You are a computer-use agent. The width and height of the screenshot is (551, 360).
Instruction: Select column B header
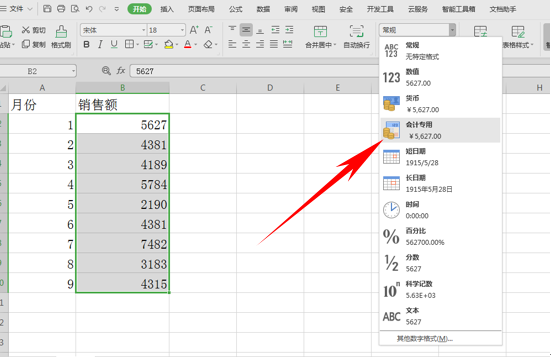[122, 88]
